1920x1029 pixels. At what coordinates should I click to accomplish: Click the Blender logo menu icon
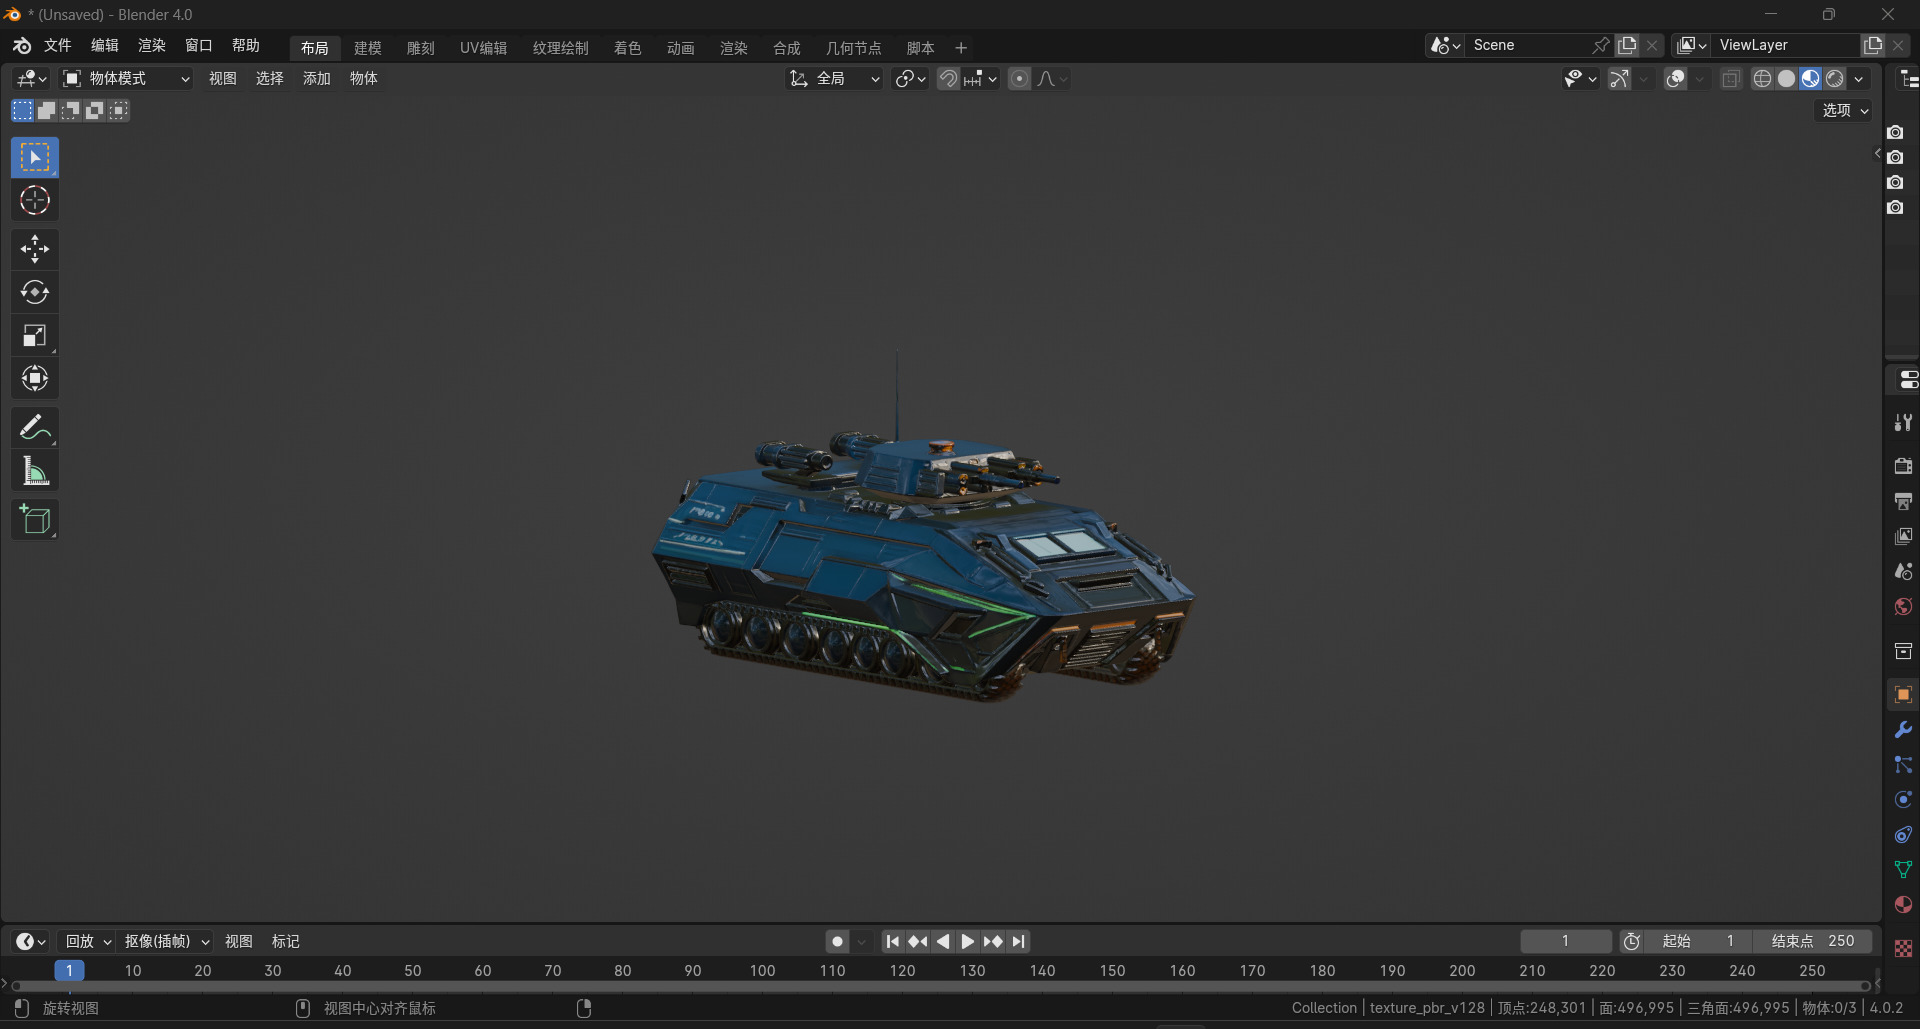pyautogui.click(x=22, y=46)
